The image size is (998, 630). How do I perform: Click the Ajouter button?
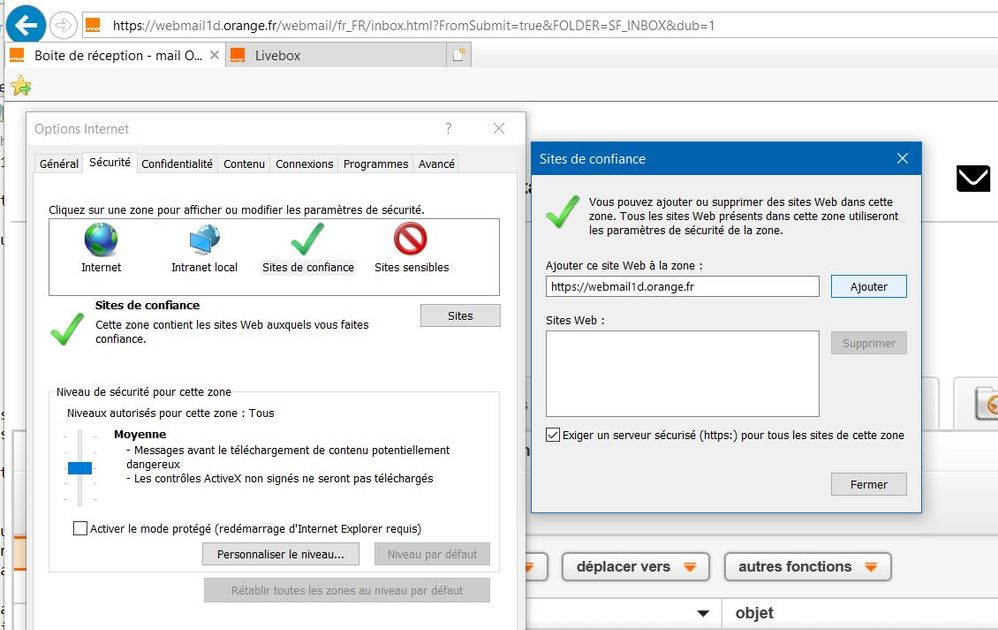[868, 287]
